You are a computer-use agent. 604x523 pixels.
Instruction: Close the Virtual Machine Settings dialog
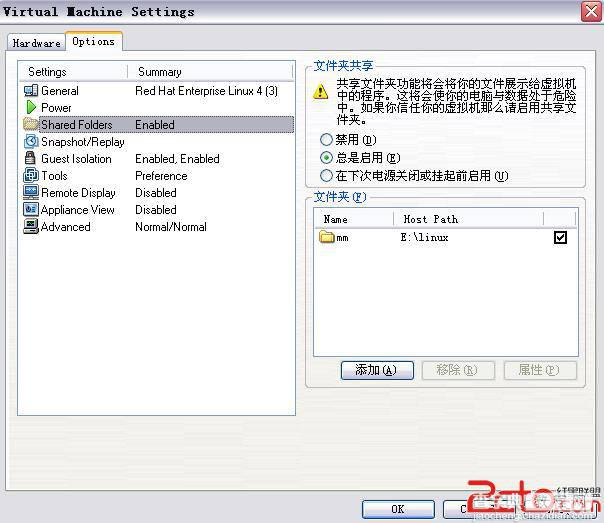[591, 12]
